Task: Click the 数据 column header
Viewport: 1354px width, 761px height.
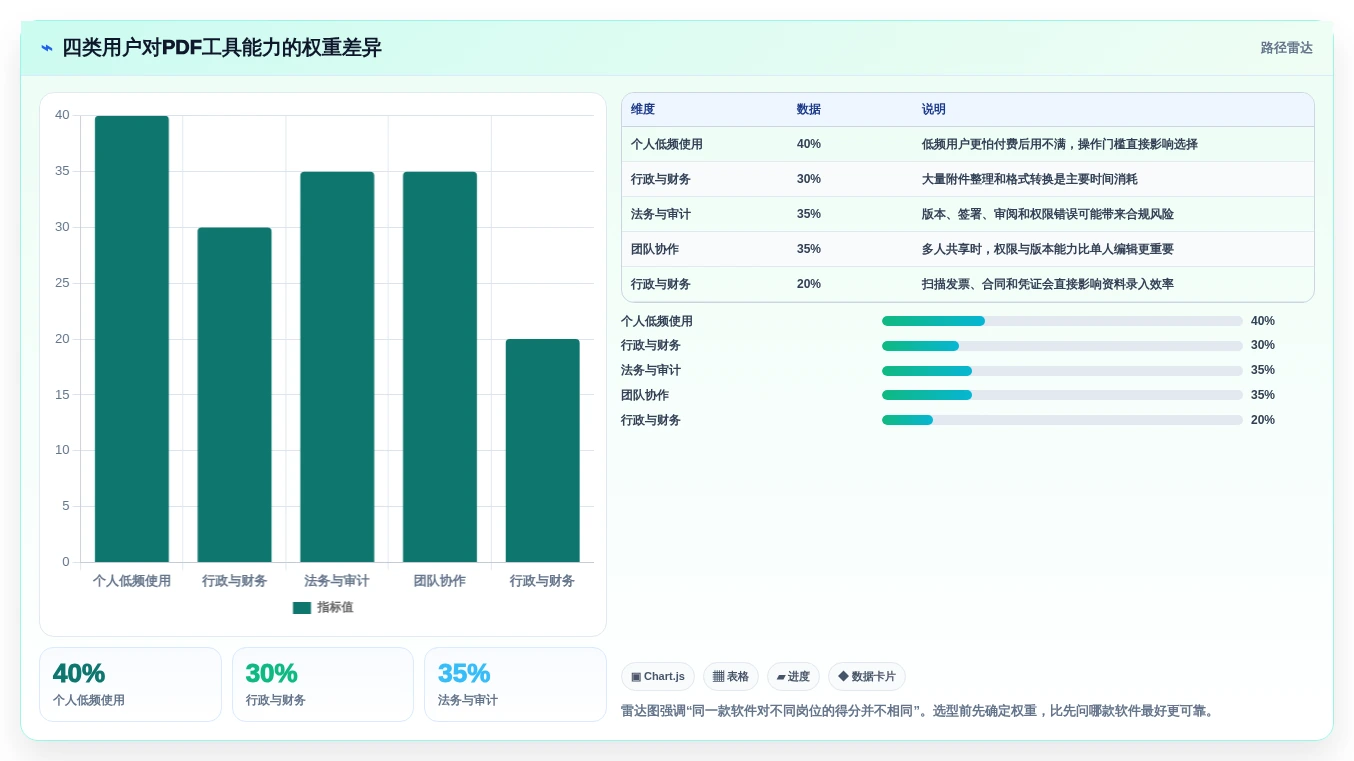Action: 809,109
